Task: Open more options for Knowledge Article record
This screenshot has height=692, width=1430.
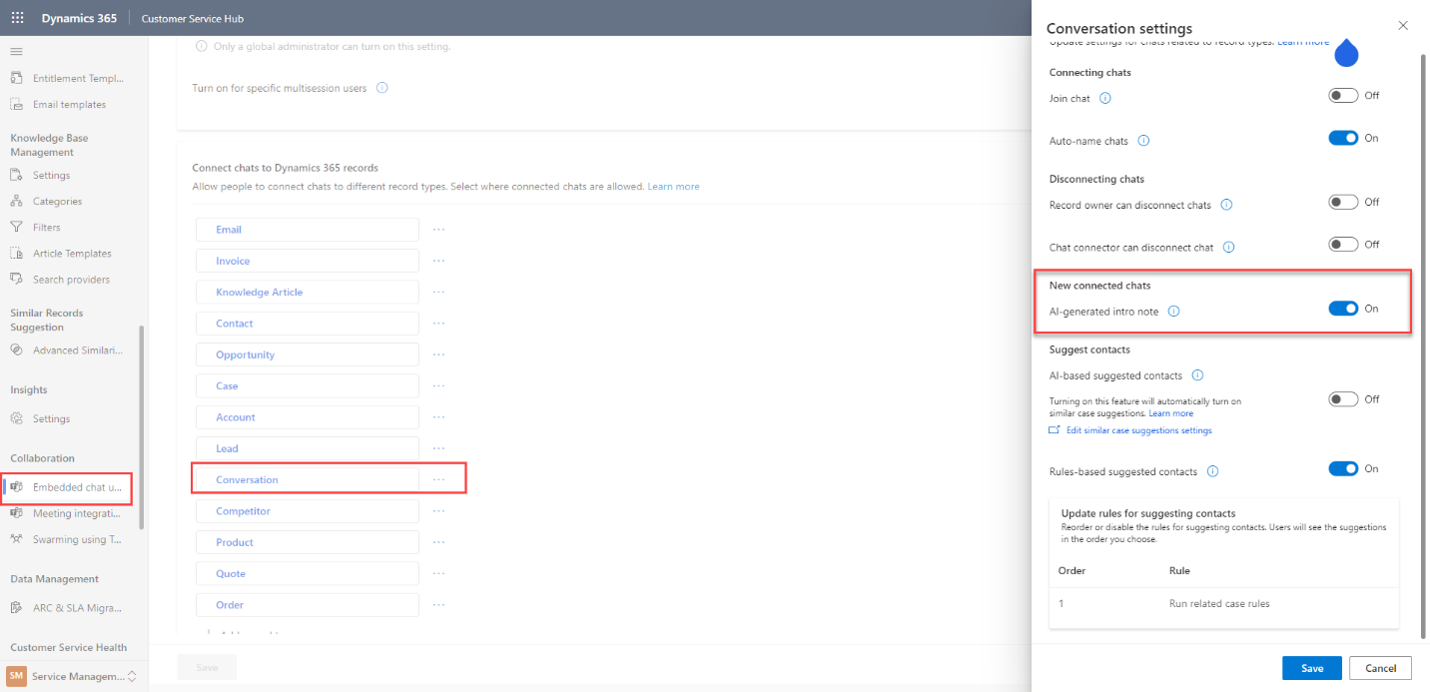Action: (438, 292)
